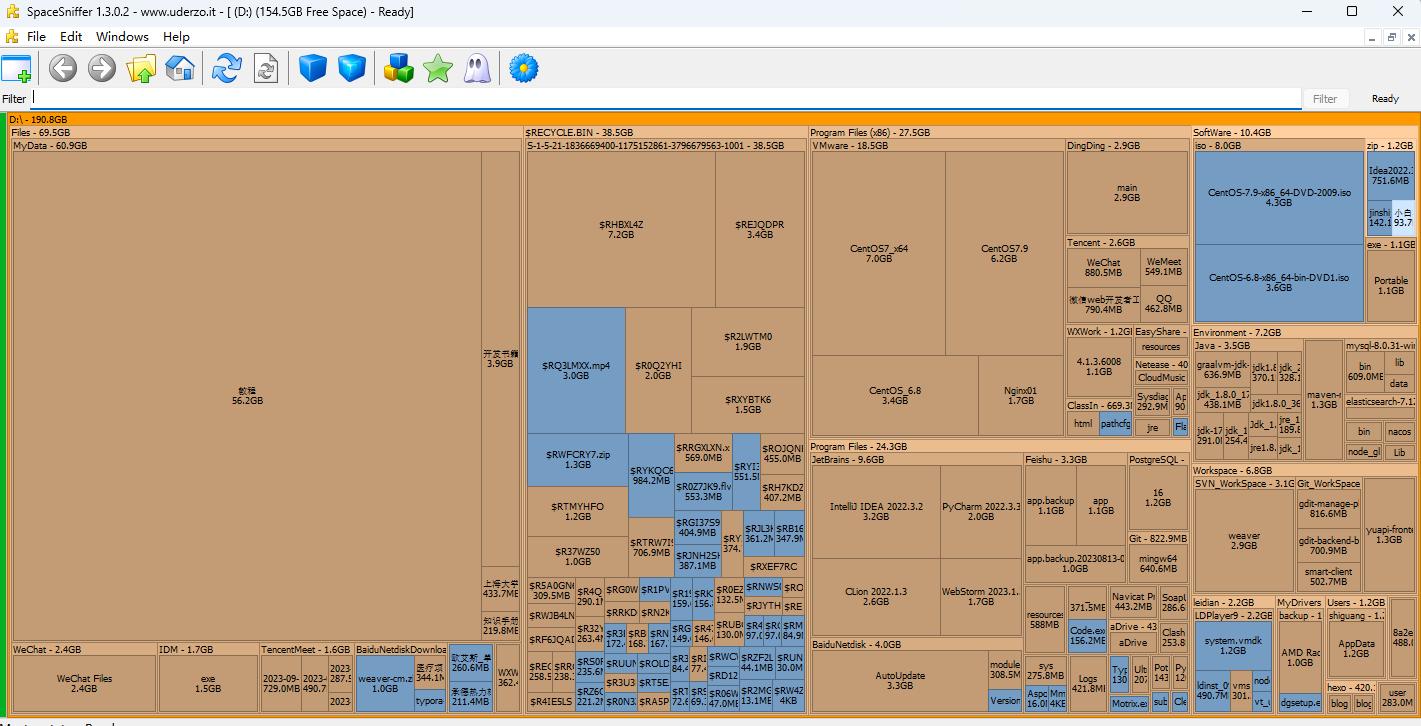Select the $REJQDPR 3.4GB block

tap(760, 229)
